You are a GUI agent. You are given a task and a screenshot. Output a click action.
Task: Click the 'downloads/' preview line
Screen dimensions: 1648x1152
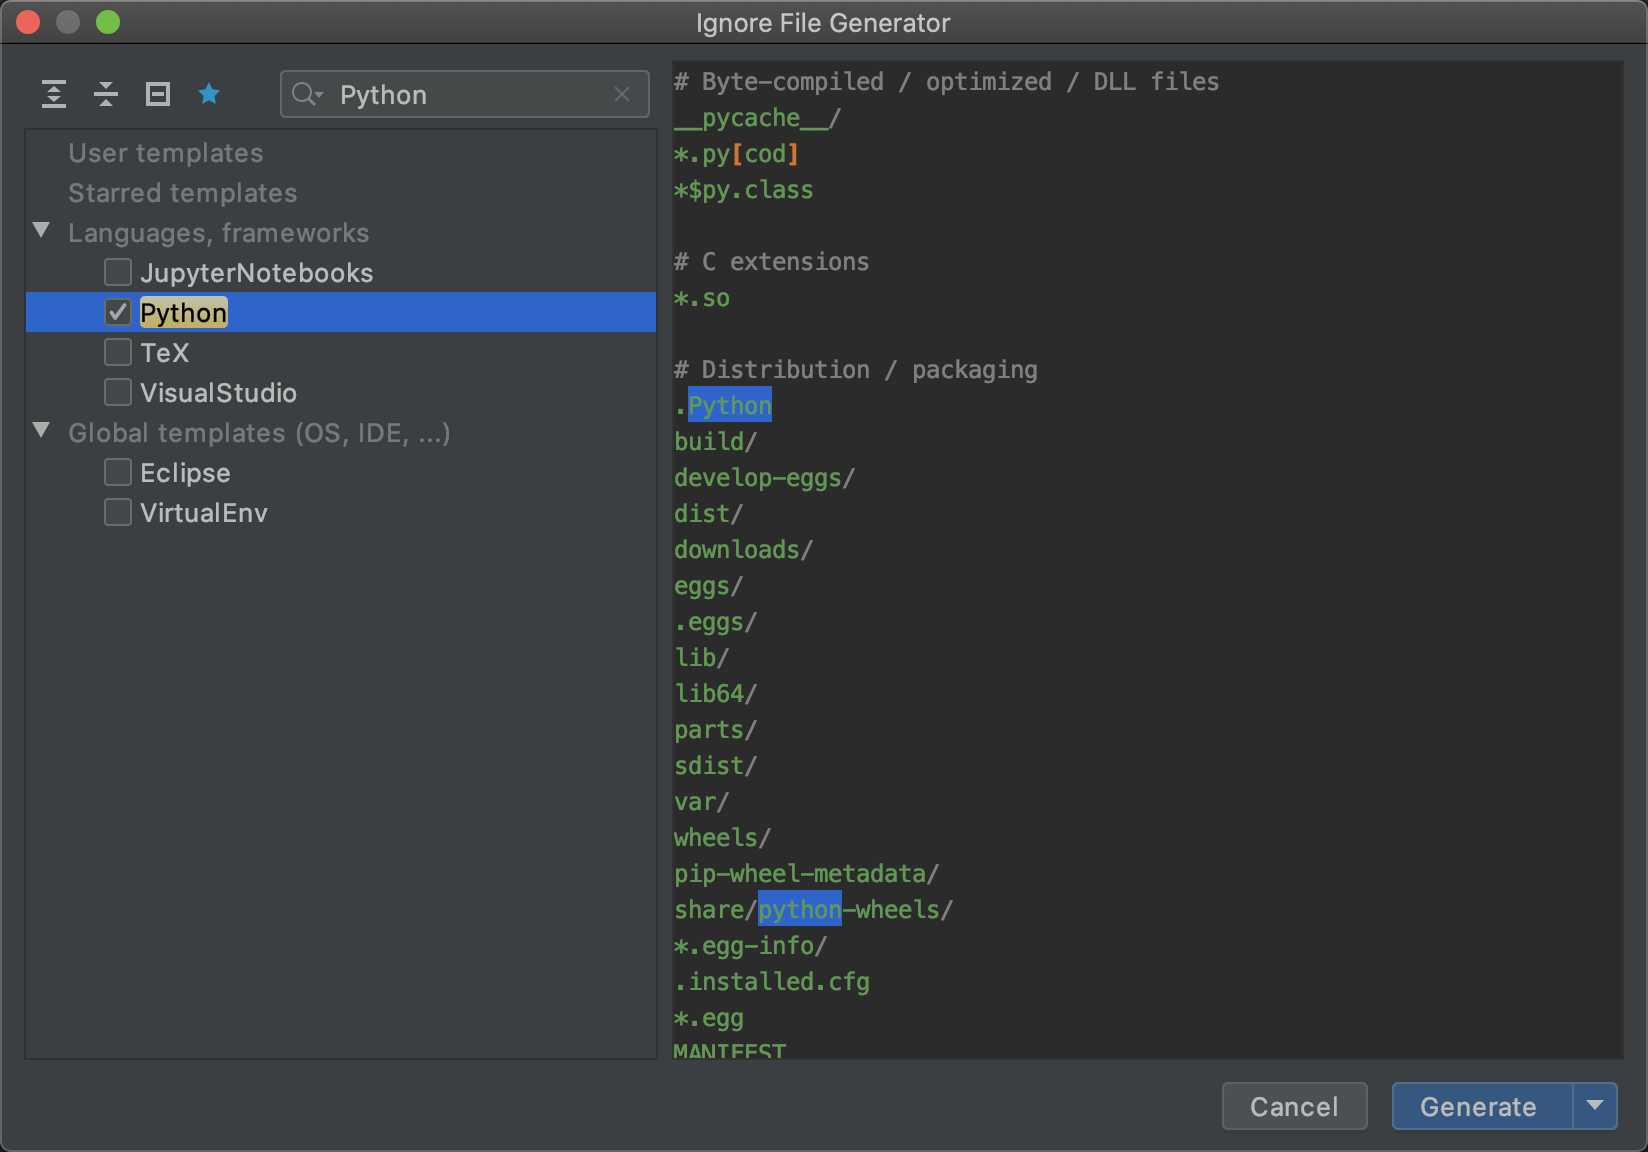[x=743, y=550]
